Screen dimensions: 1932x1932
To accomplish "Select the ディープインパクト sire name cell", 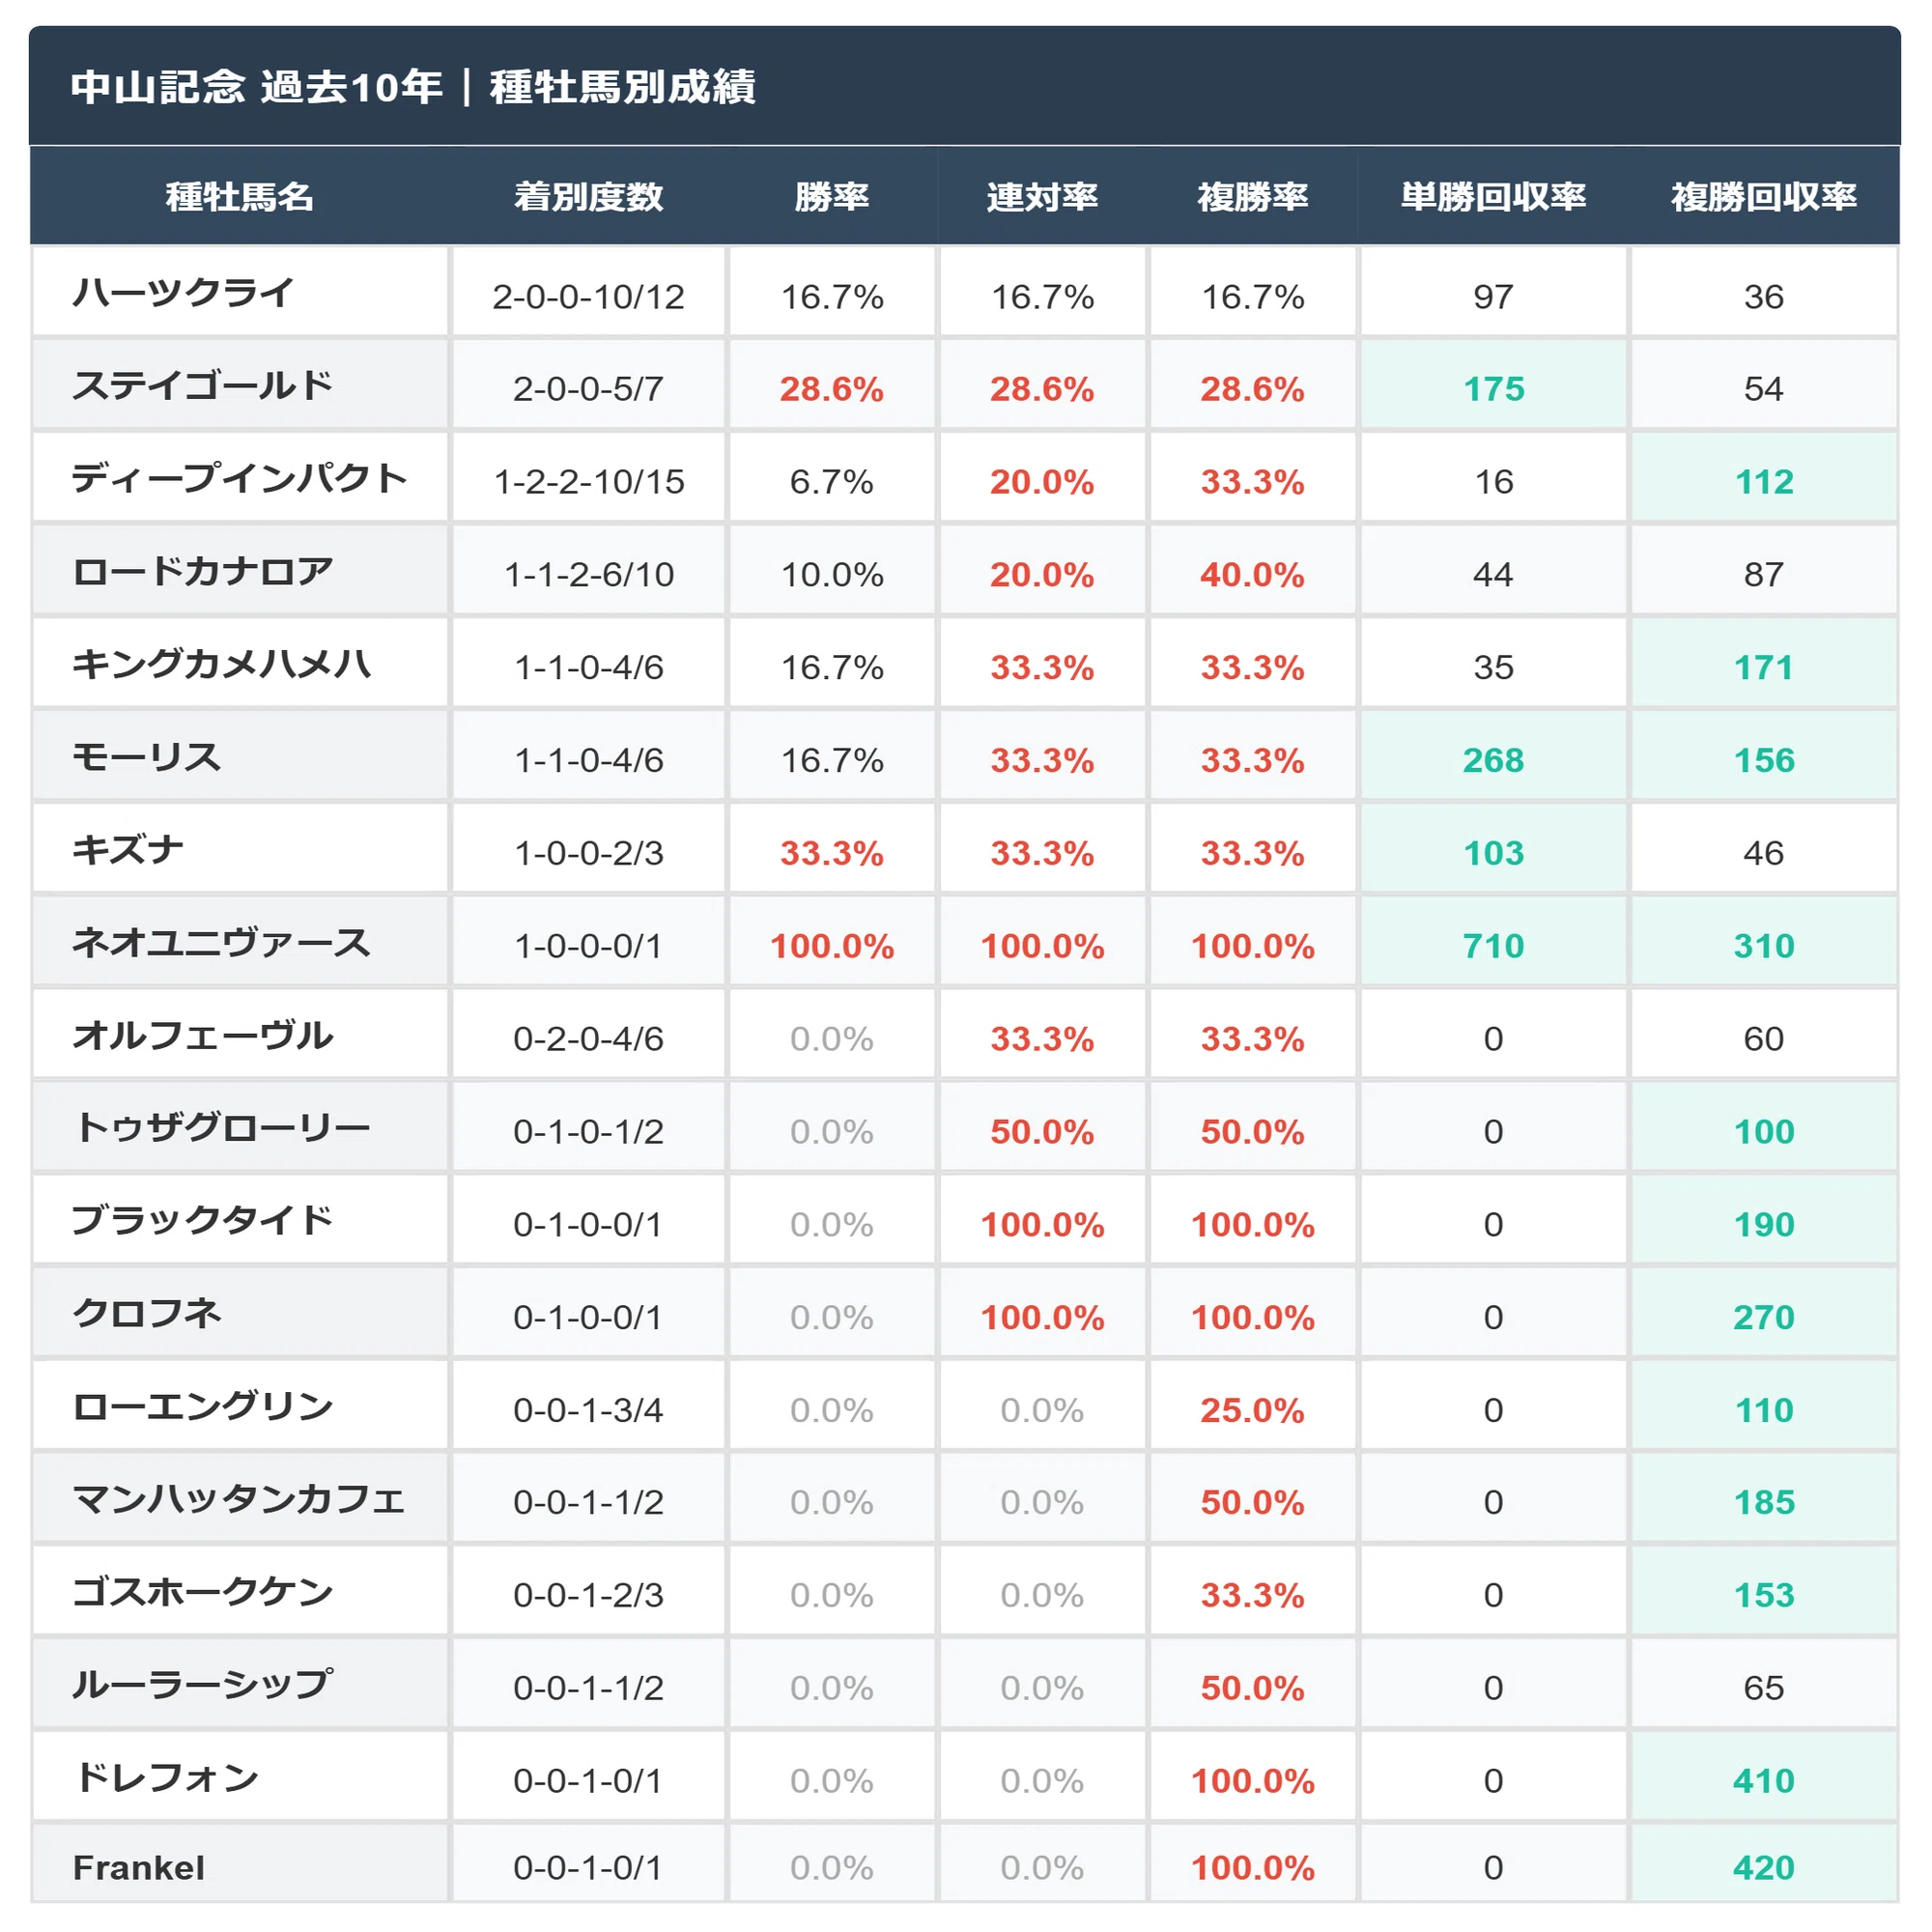I will coord(240,478).
